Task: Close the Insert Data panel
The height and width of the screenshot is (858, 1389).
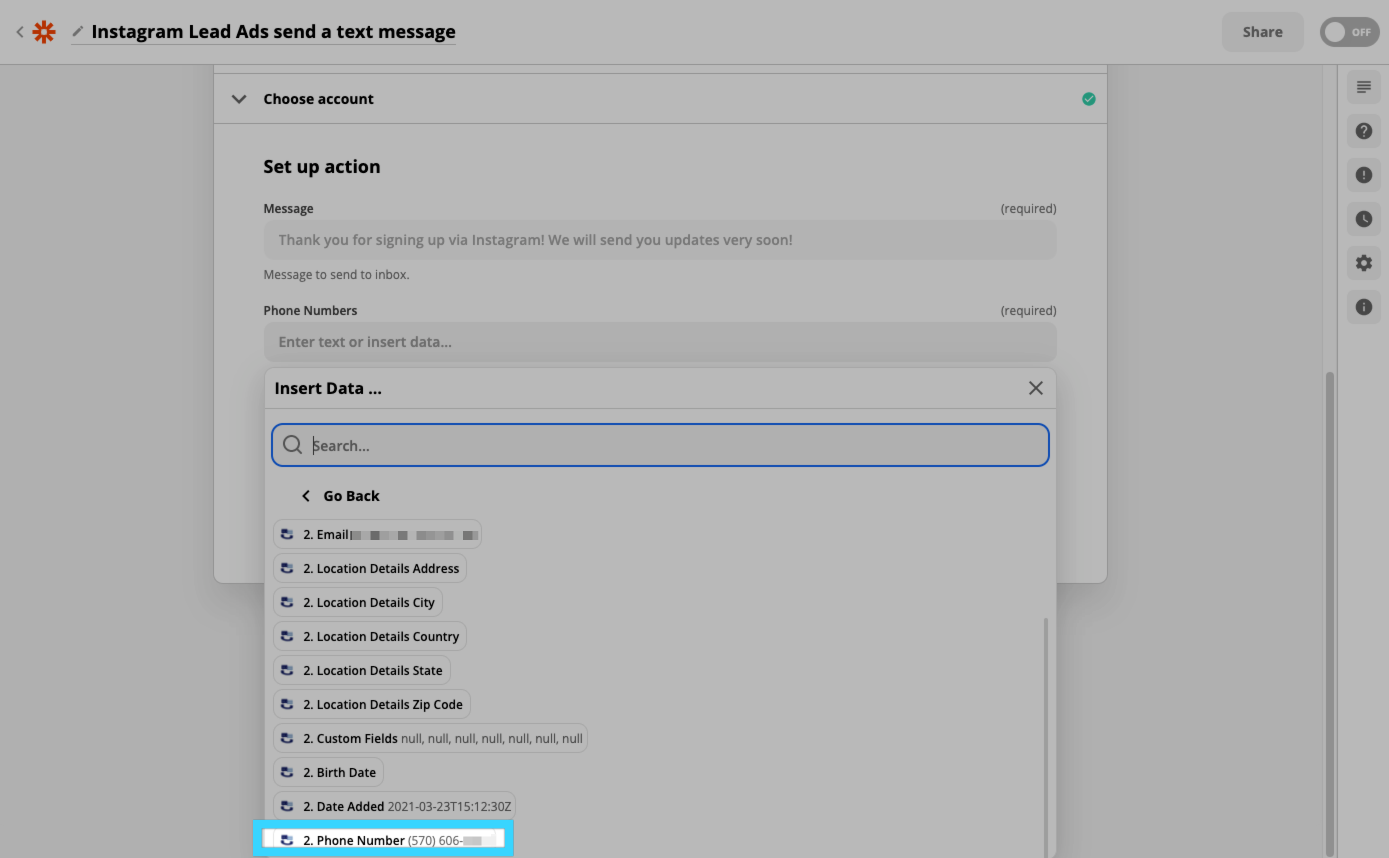Action: point(1036,388)
